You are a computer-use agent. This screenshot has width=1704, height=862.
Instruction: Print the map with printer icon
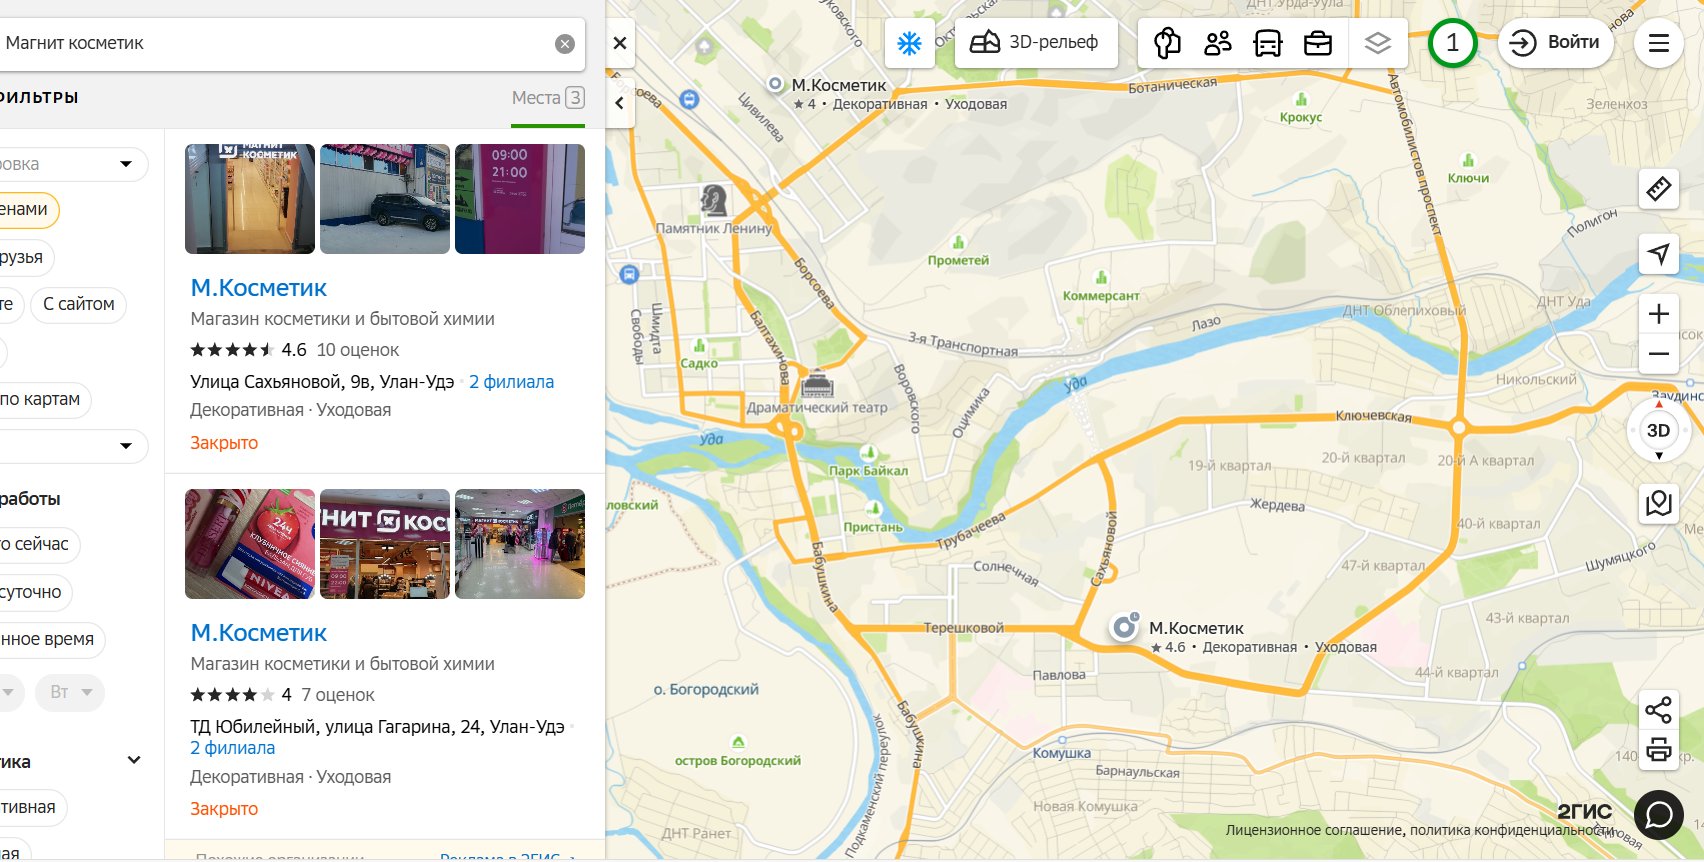coord(1658,749)
